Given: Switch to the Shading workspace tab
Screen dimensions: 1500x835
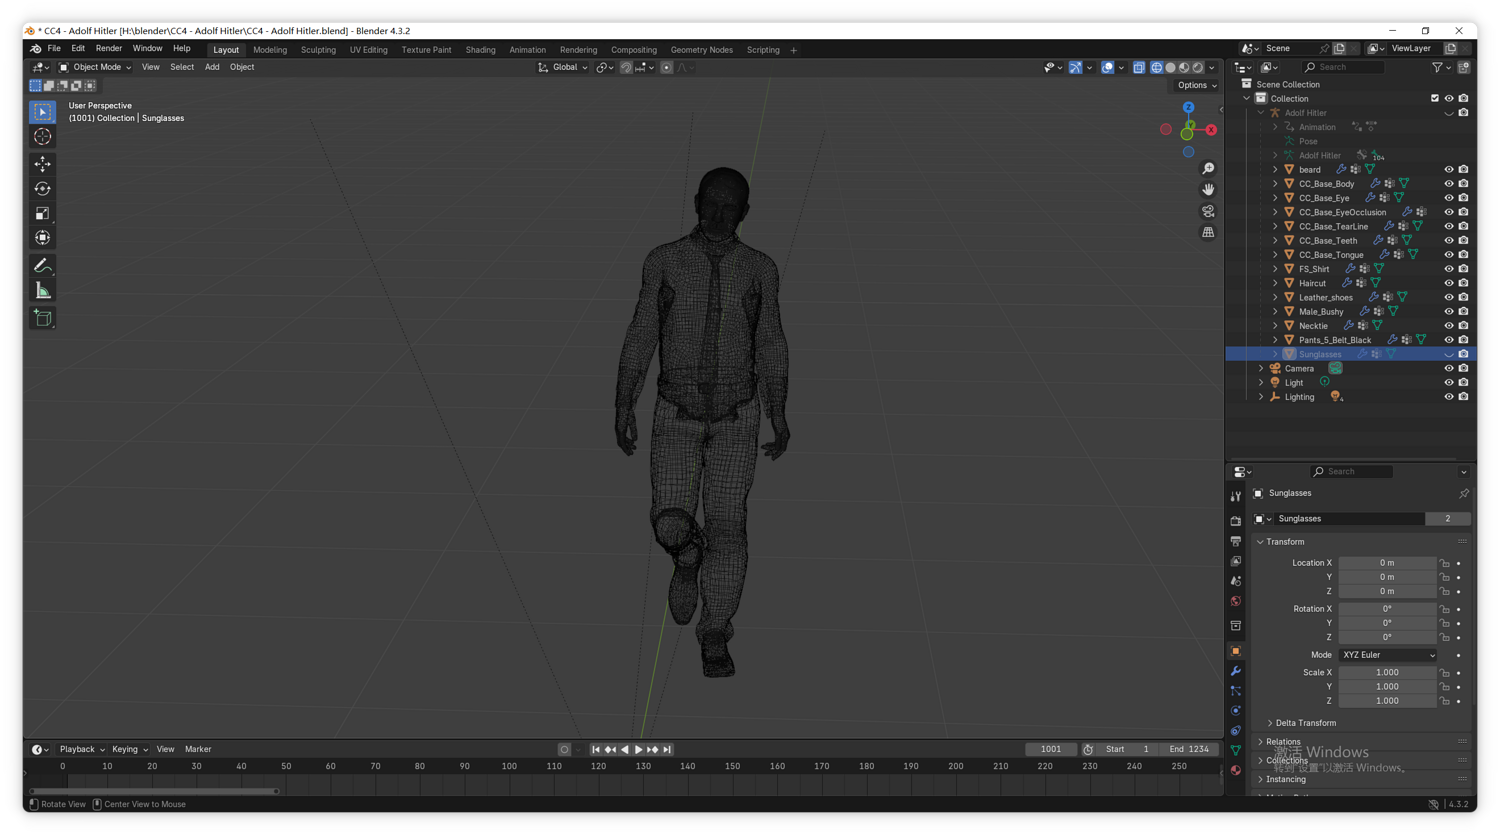Looking at the screenshot, I should tap(480, 50).
